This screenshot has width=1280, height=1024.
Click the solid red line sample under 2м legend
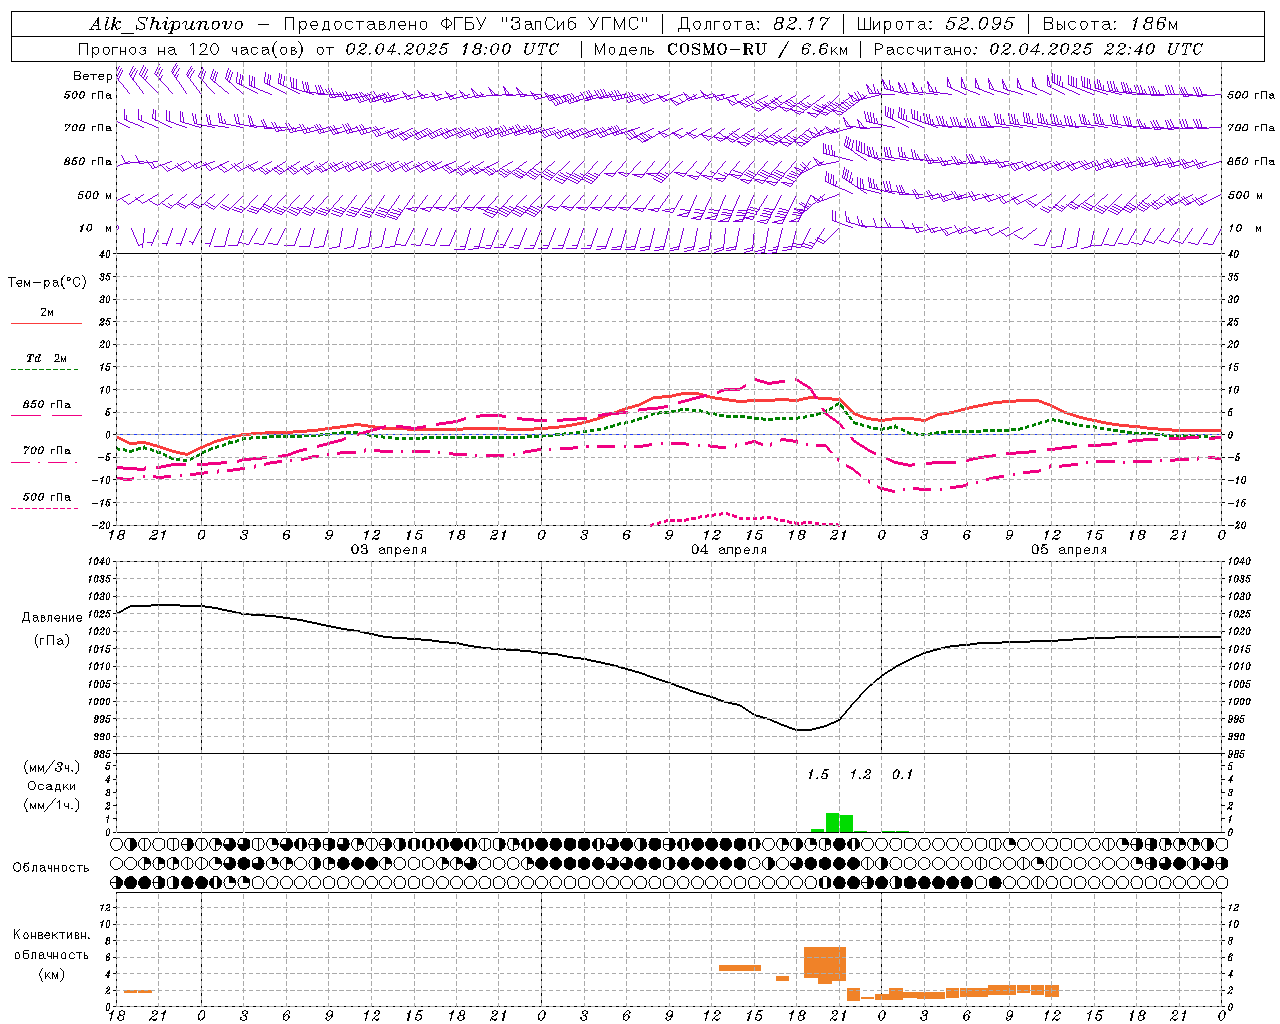47,324
